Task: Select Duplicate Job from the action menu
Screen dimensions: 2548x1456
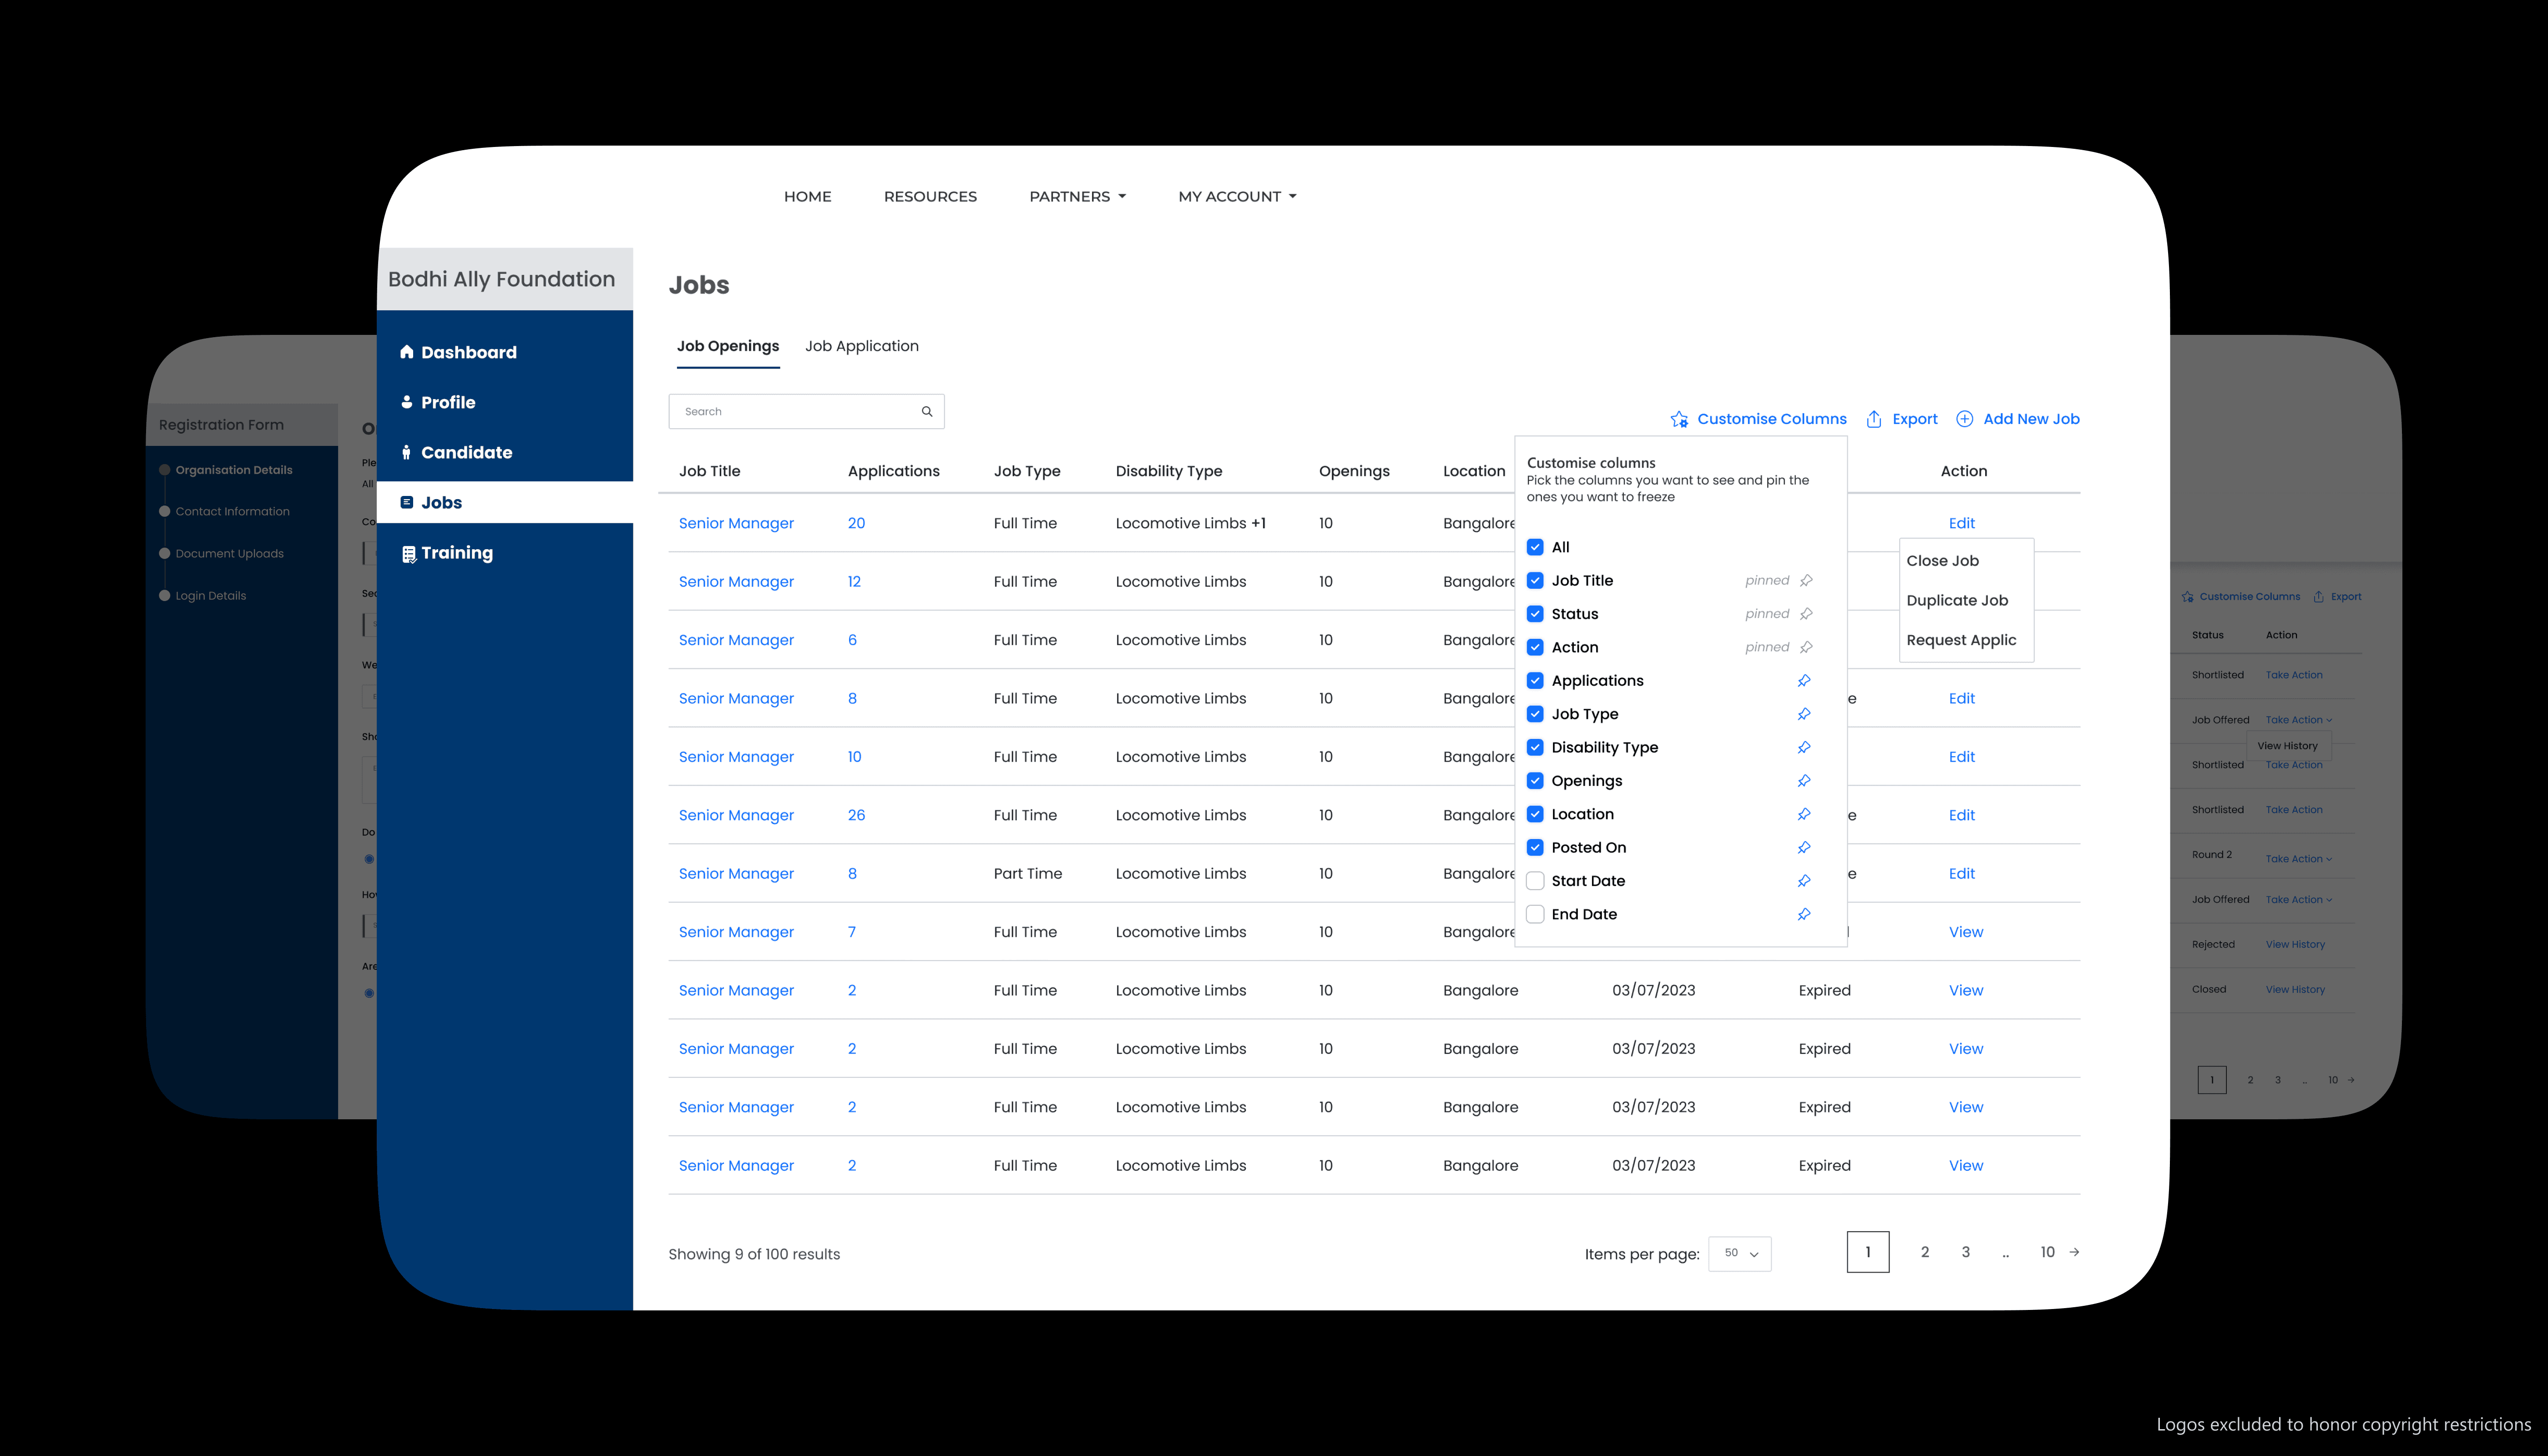Action: [x=1957, y=600]
